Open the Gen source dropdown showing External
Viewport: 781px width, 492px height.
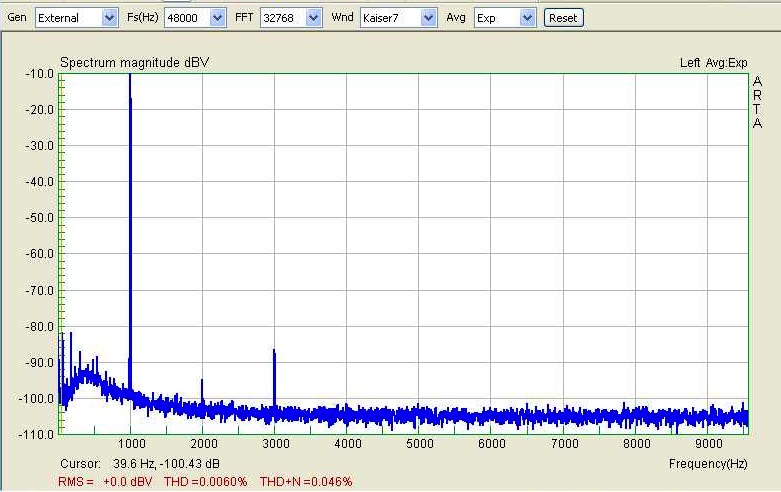pos(76,18)
